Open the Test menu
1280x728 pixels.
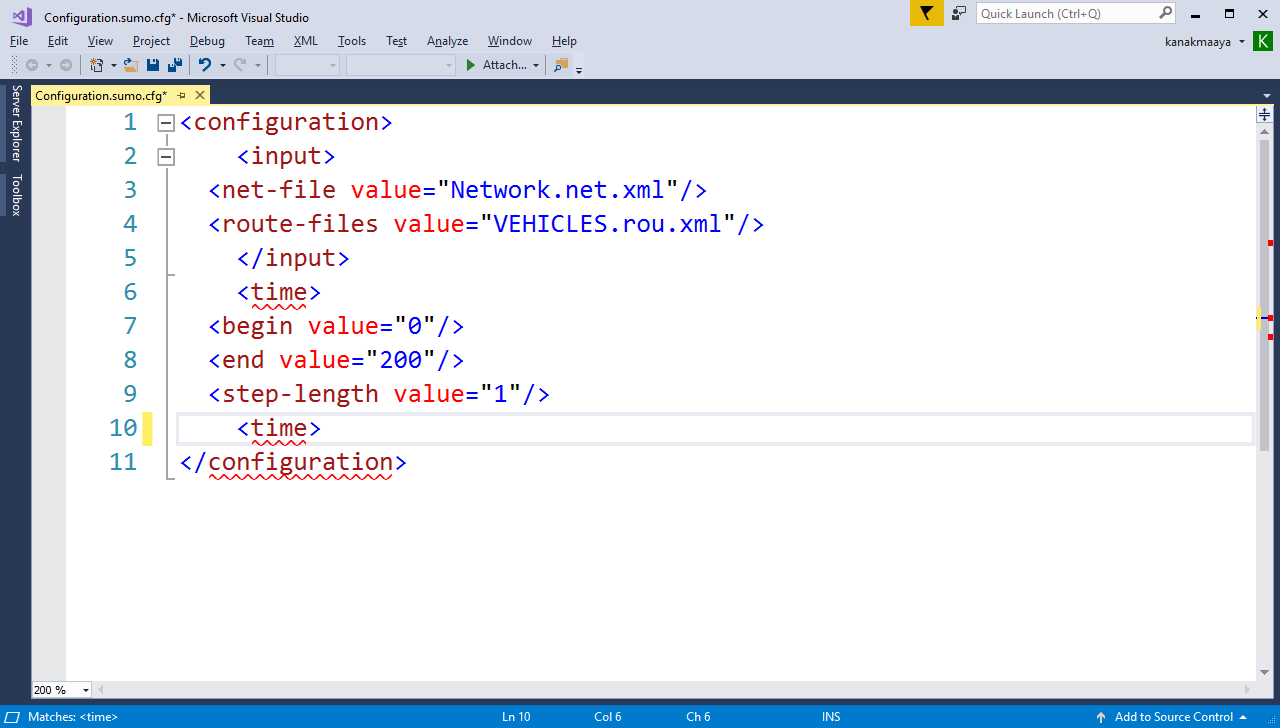[x=396, y=41]
